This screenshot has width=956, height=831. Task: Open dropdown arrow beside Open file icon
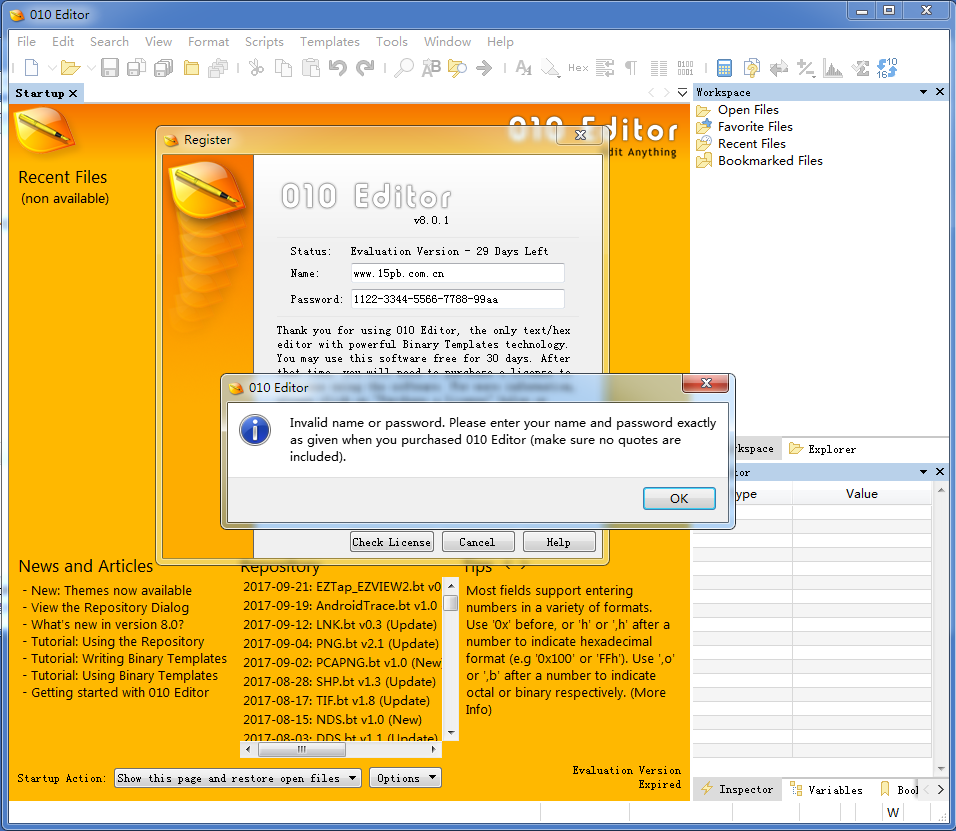[x=91, y=68]
